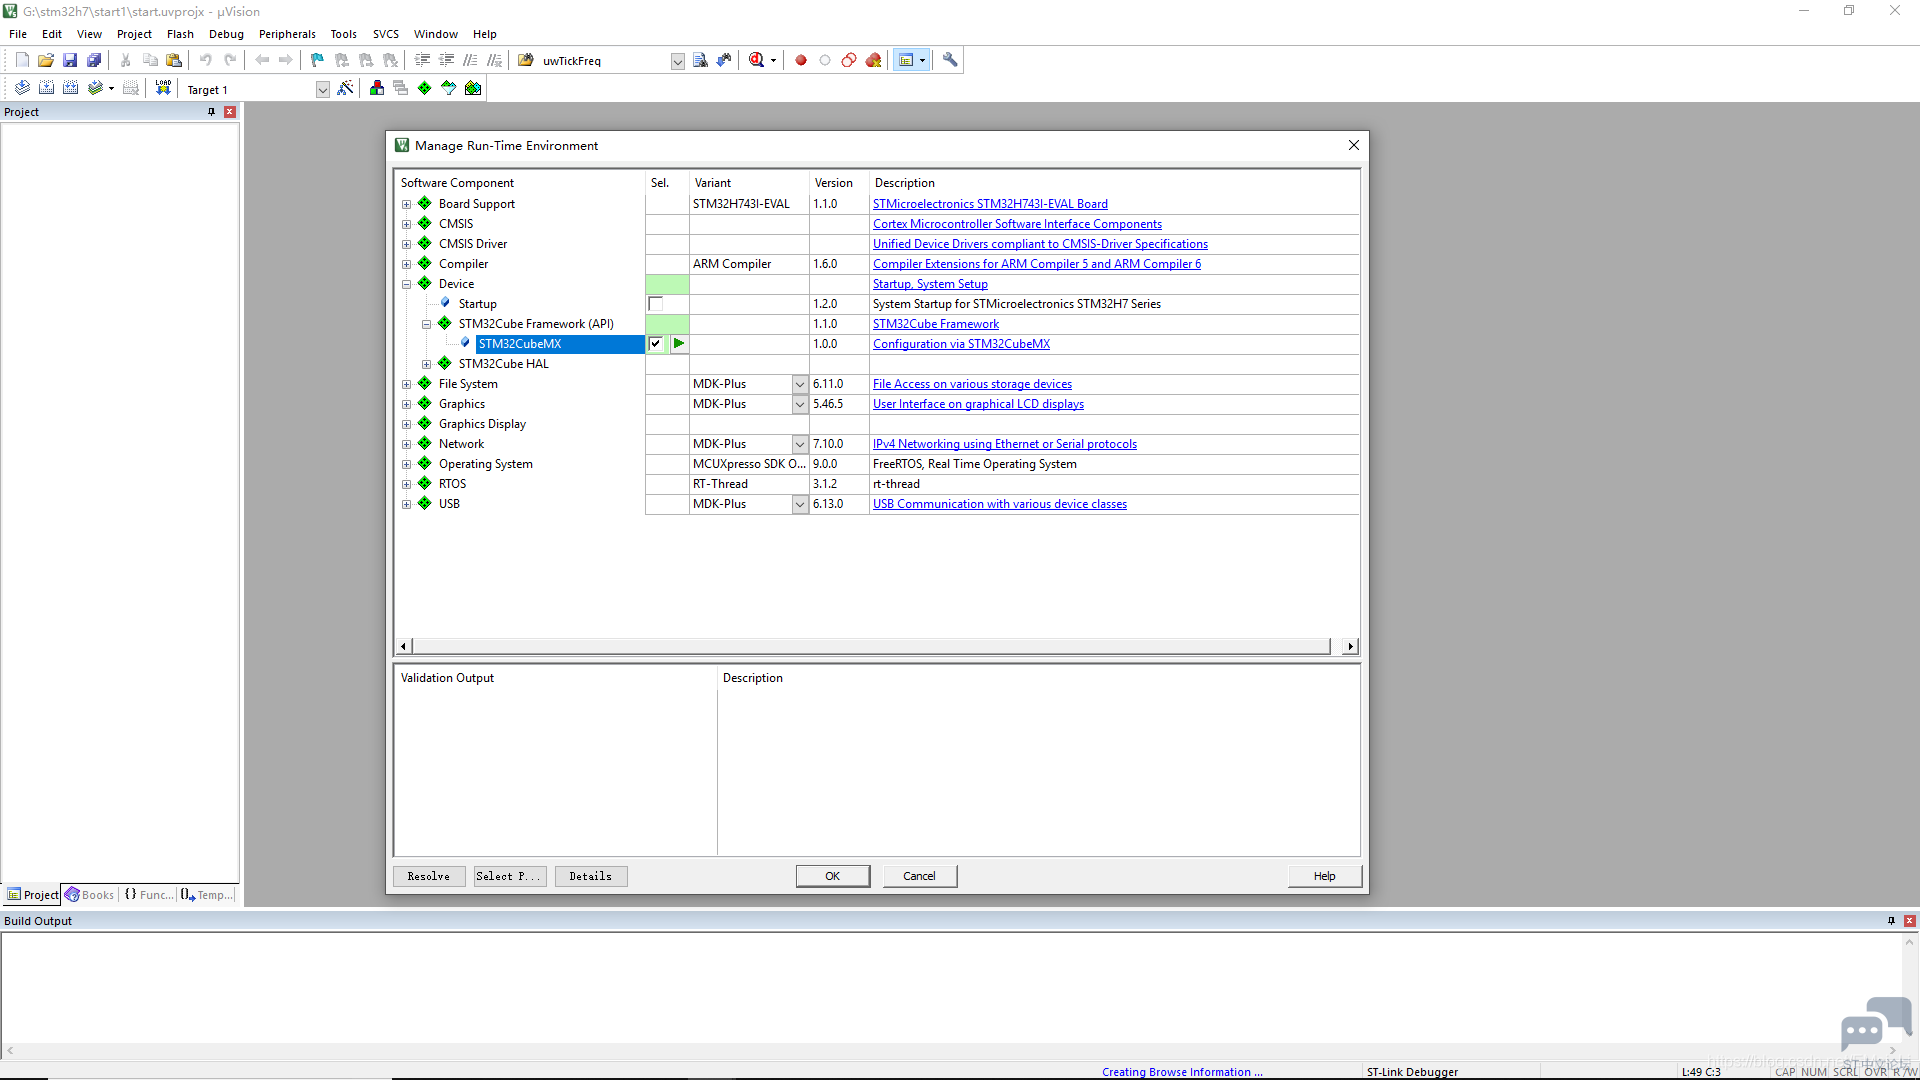Download to flash with the LOAD icon

click(x=163, y=88)
